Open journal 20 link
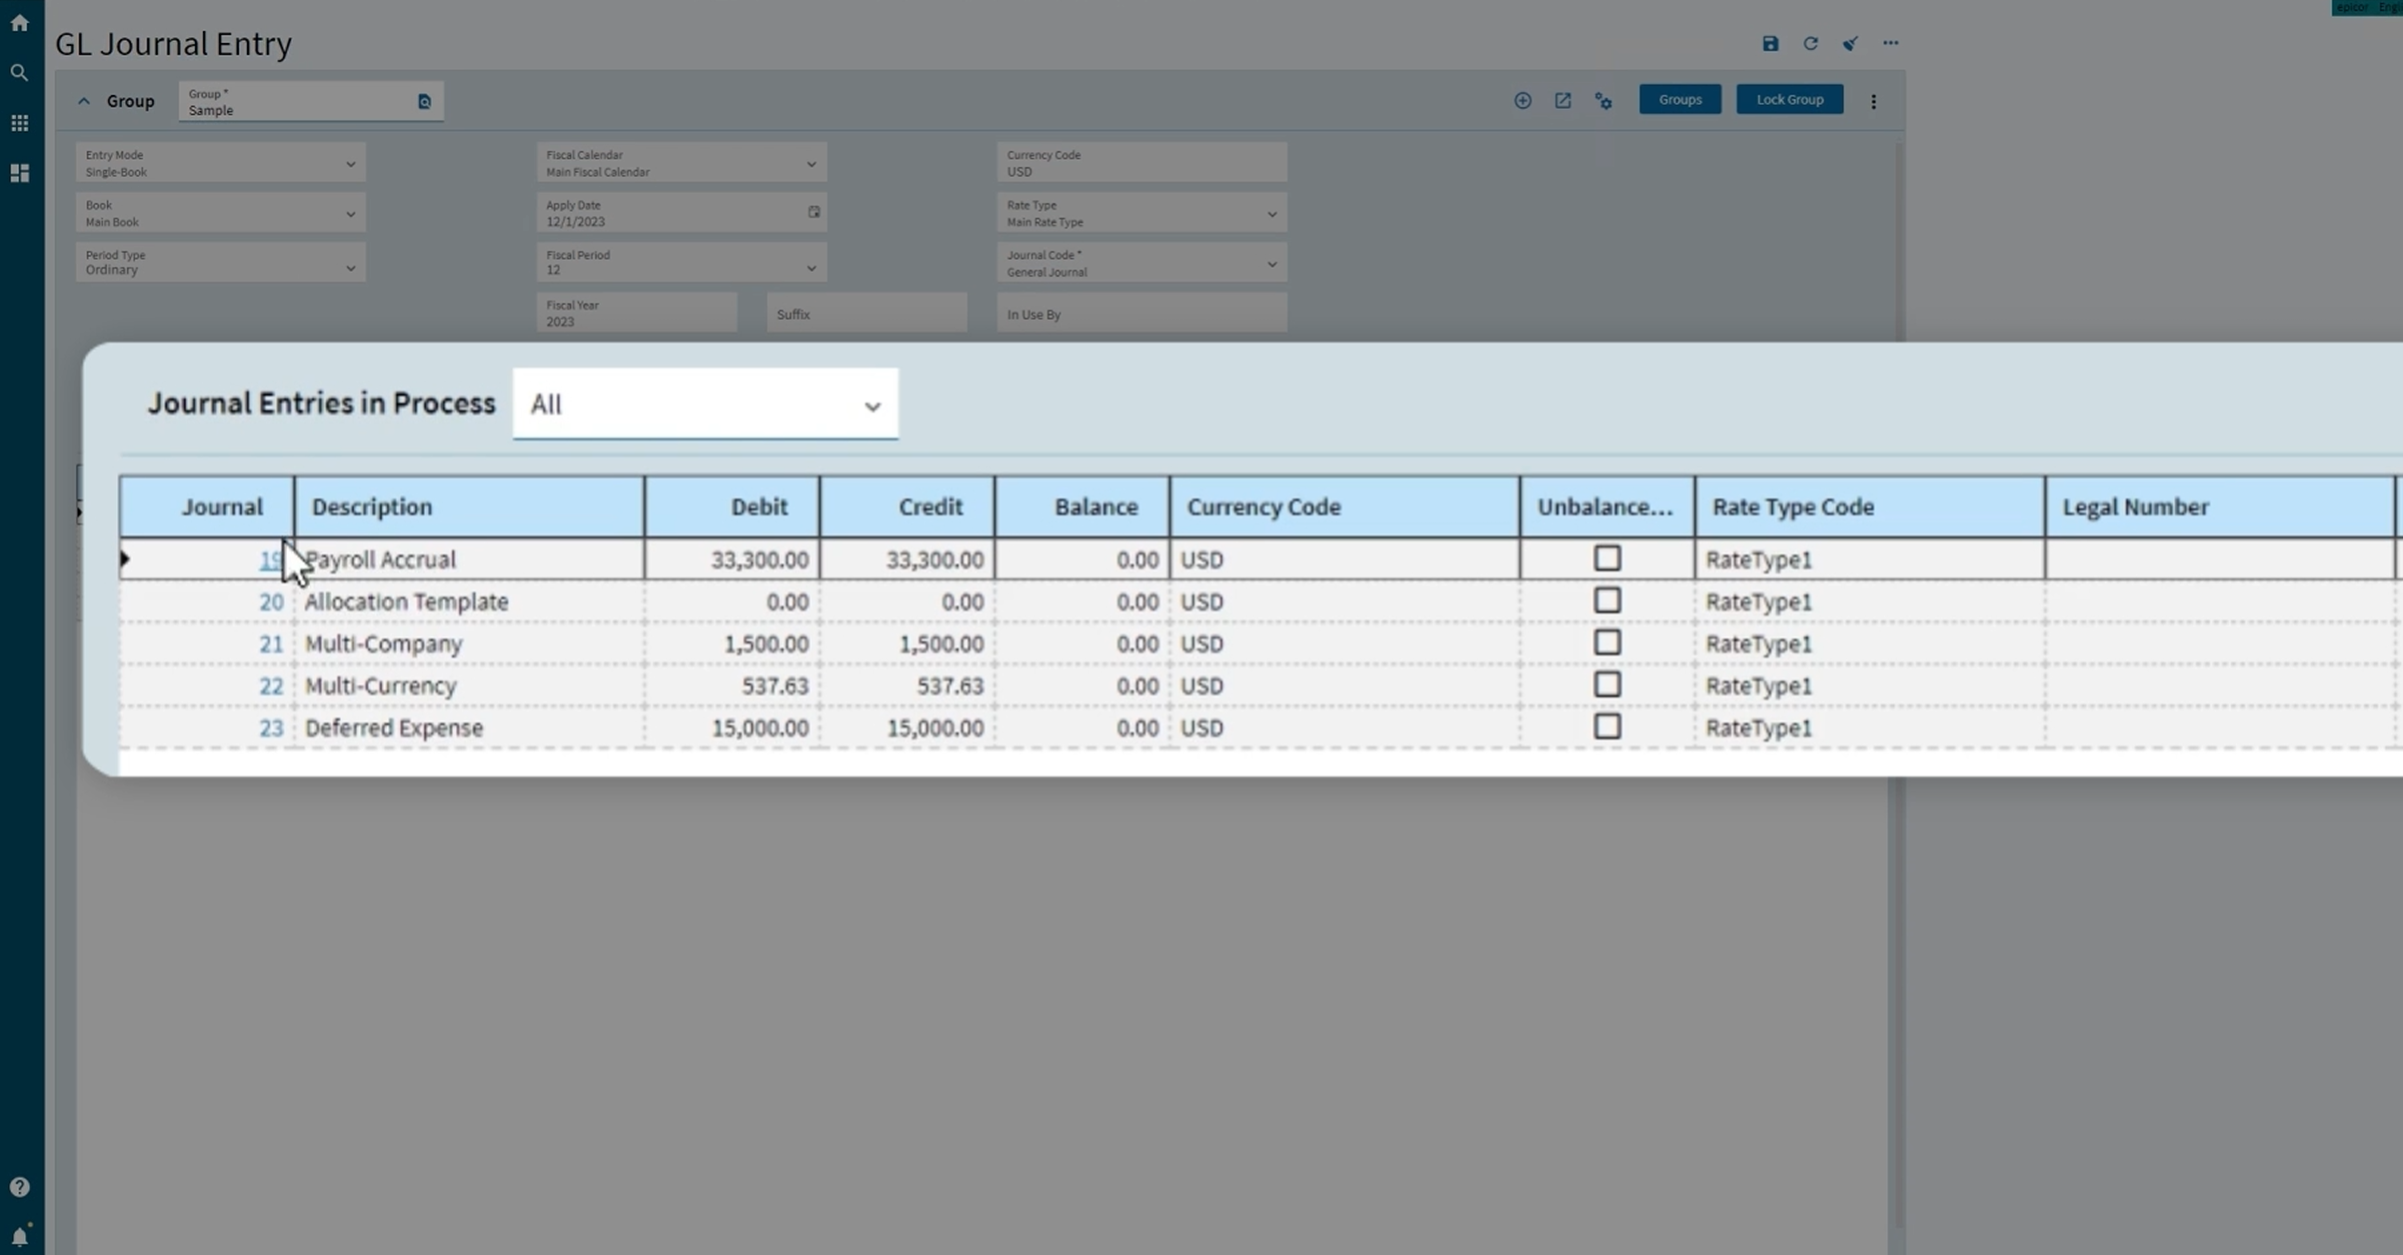Viewport: 2403px width, 1255px height. coord(271,601)
